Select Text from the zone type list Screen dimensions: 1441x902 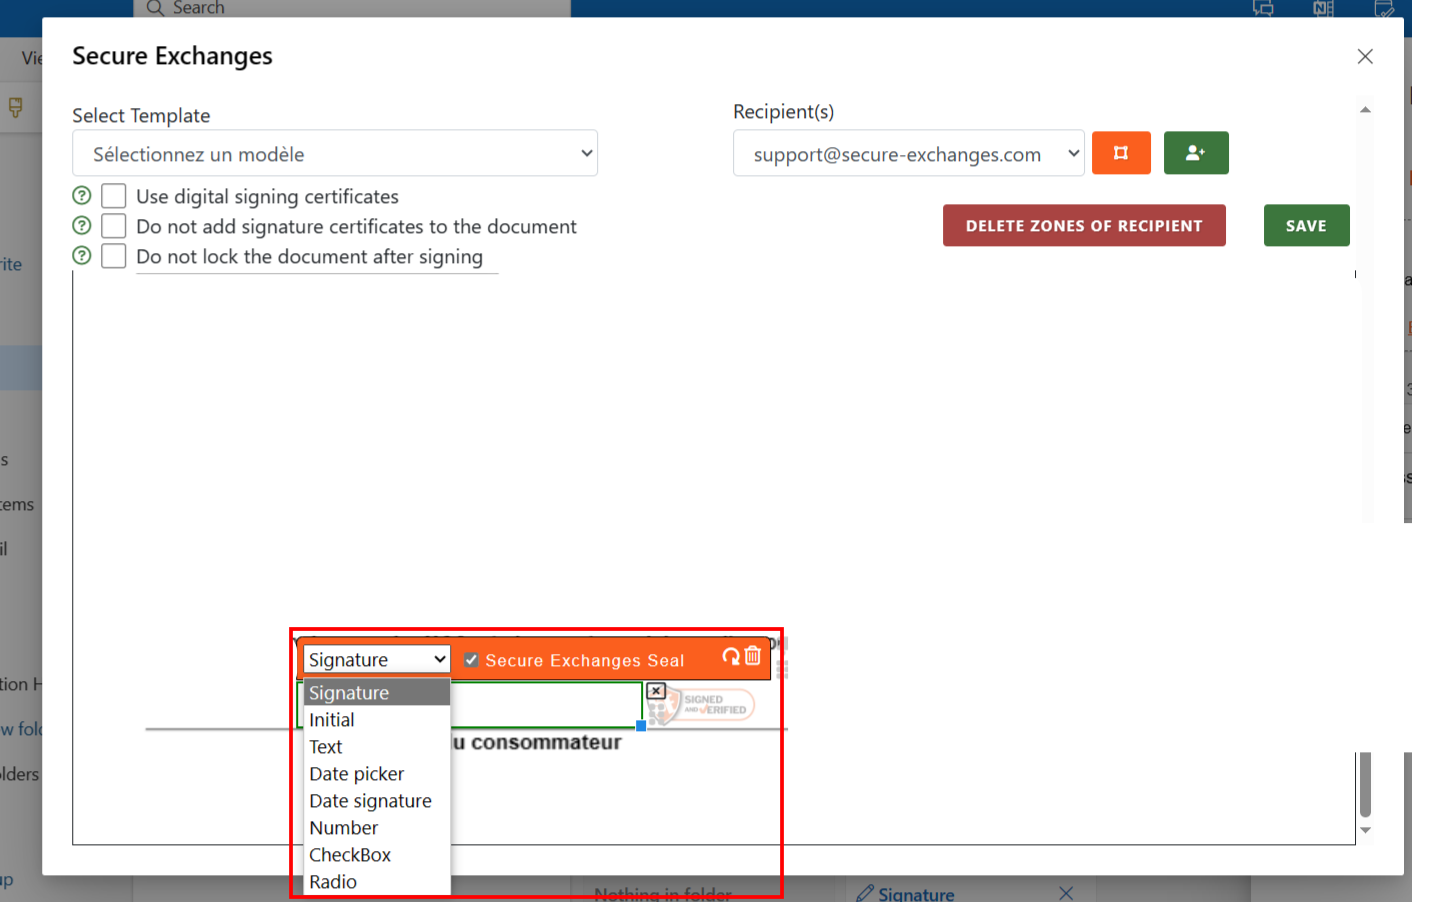pyautogui.click(x=377, y=746)
